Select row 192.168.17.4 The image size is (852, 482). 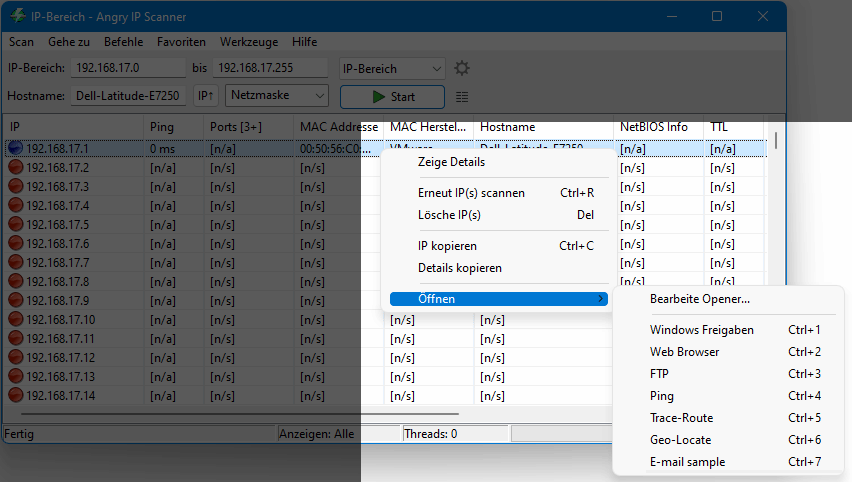click(58, 205)
